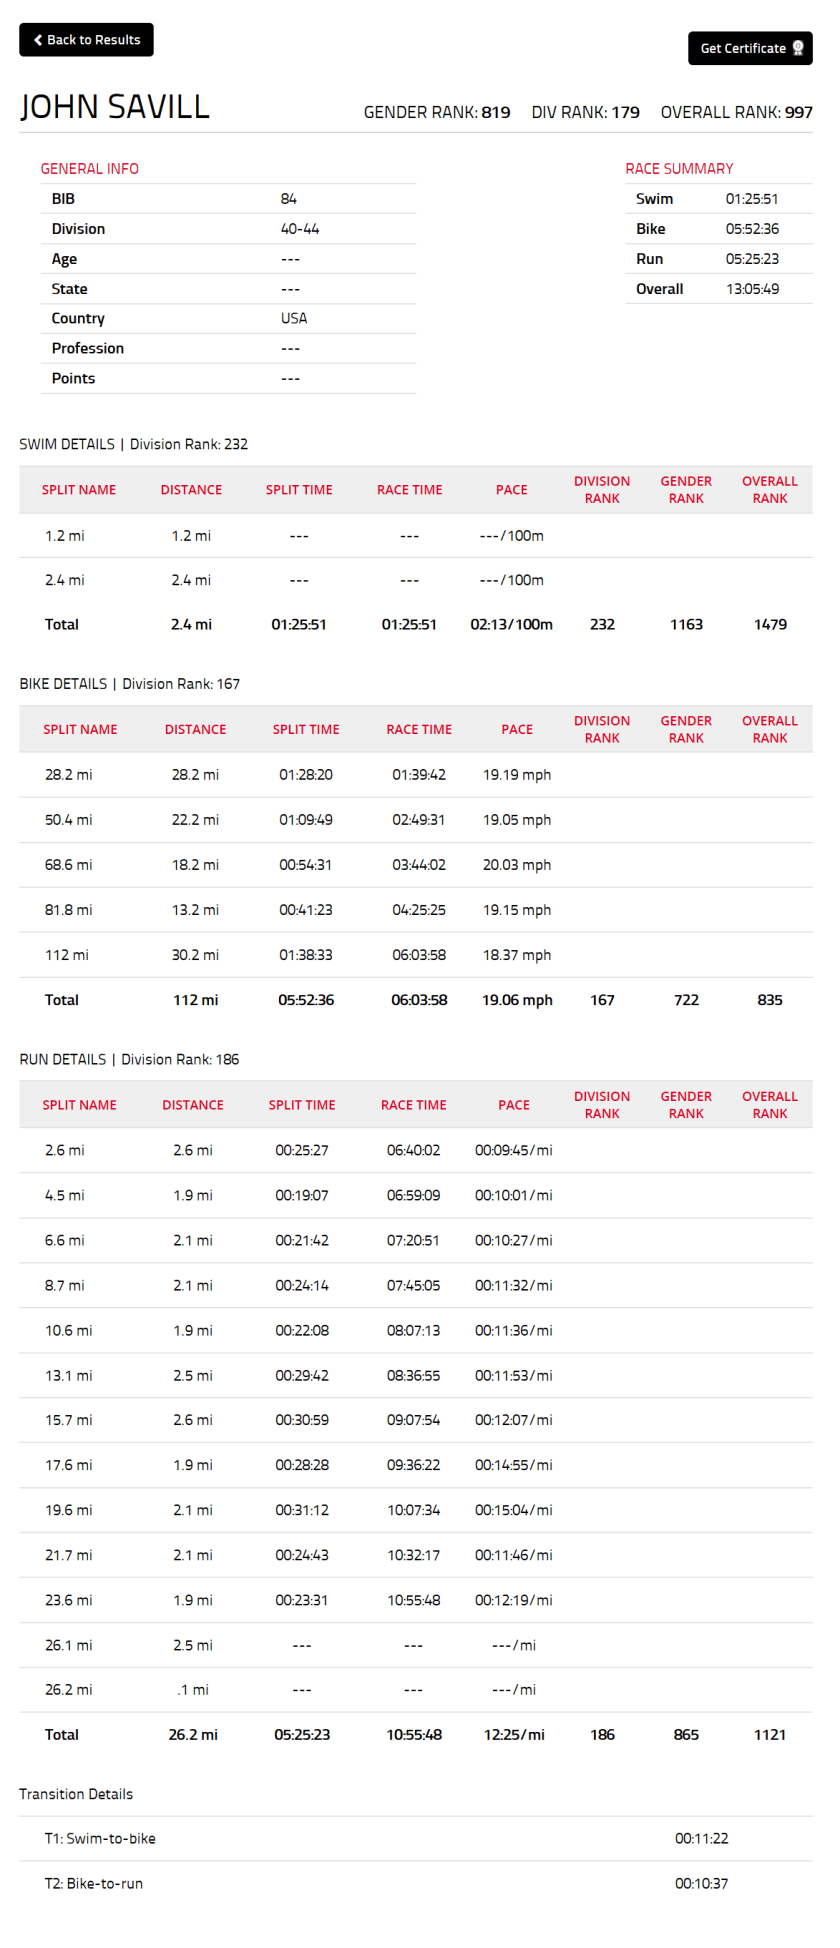Select bike overall rank 835
This screenshot has width=840, height=1948.
770,1000
